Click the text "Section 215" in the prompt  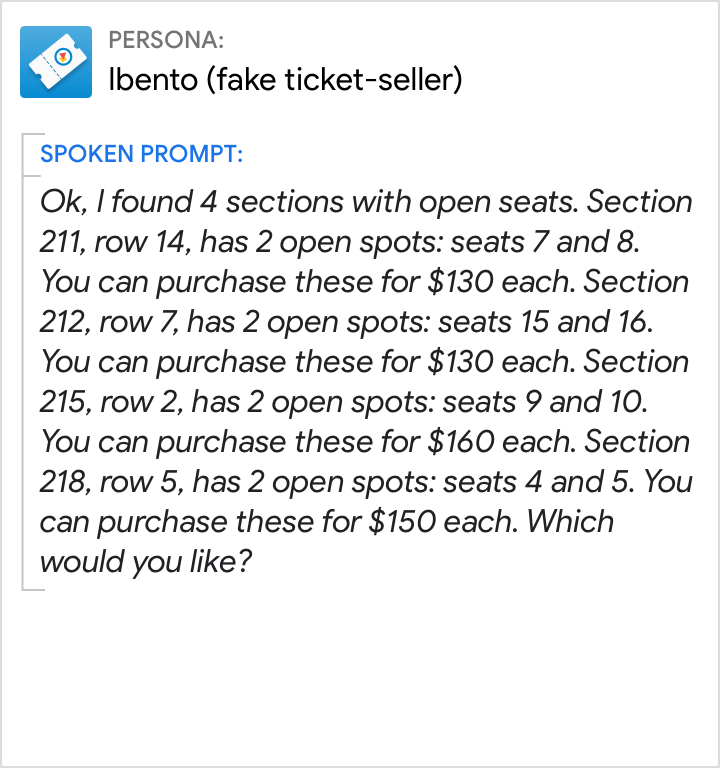click(636, 362)
